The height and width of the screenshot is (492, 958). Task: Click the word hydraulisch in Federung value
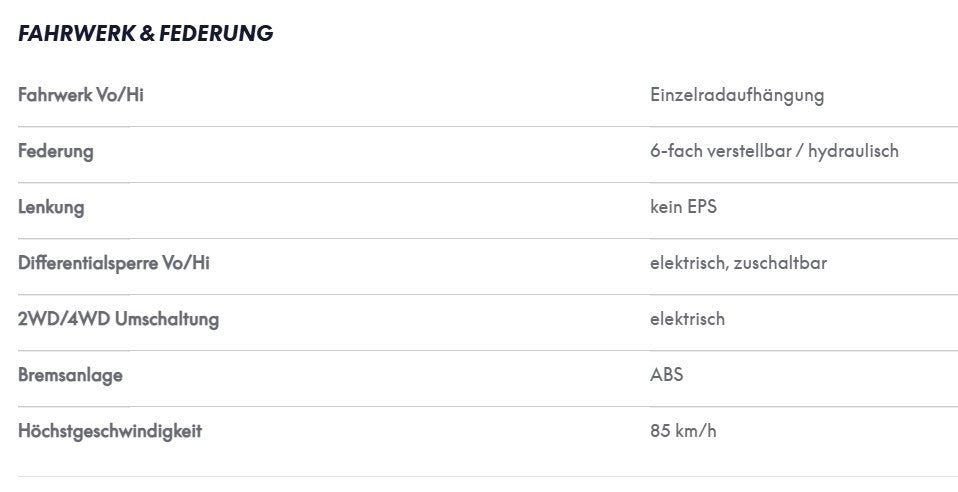coord(853,152)
